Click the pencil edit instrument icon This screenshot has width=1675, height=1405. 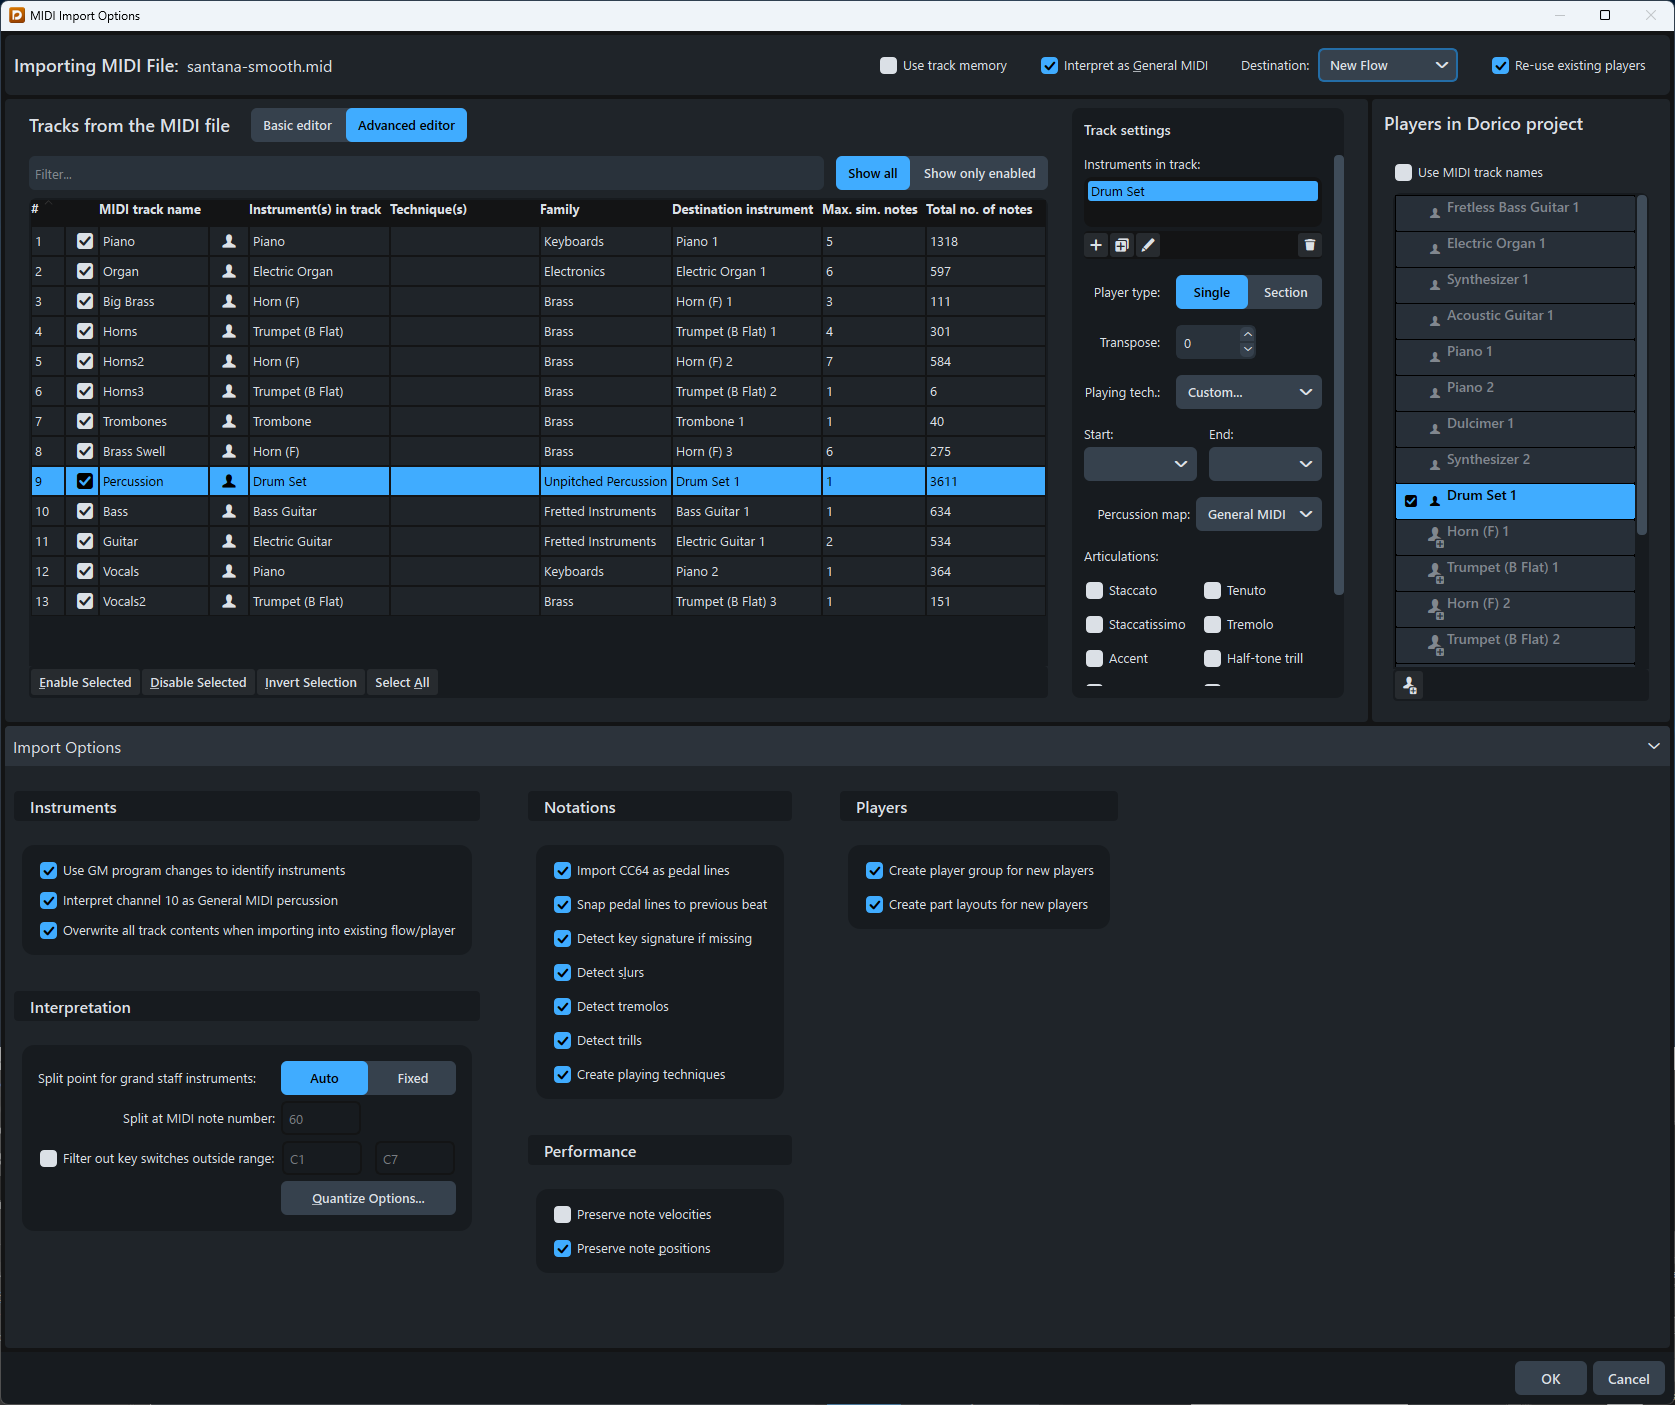(x=1148, y=245)
